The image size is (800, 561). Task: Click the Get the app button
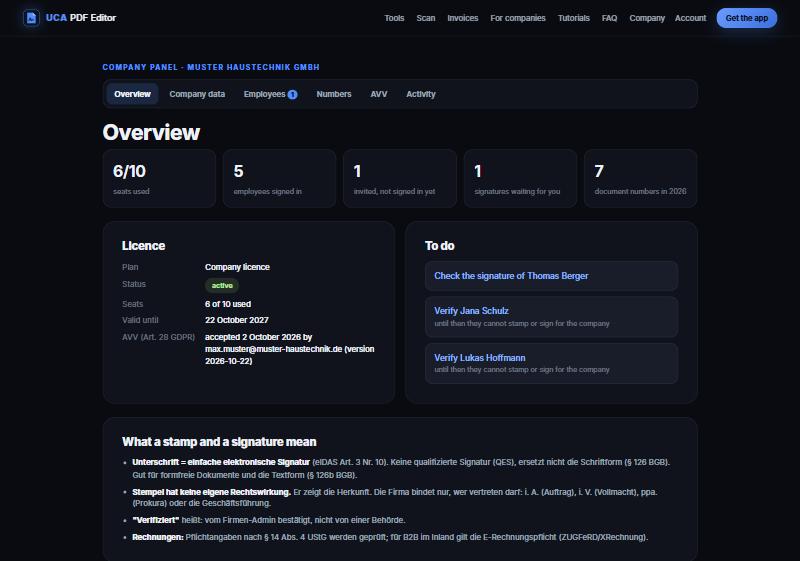coord(746,18)
